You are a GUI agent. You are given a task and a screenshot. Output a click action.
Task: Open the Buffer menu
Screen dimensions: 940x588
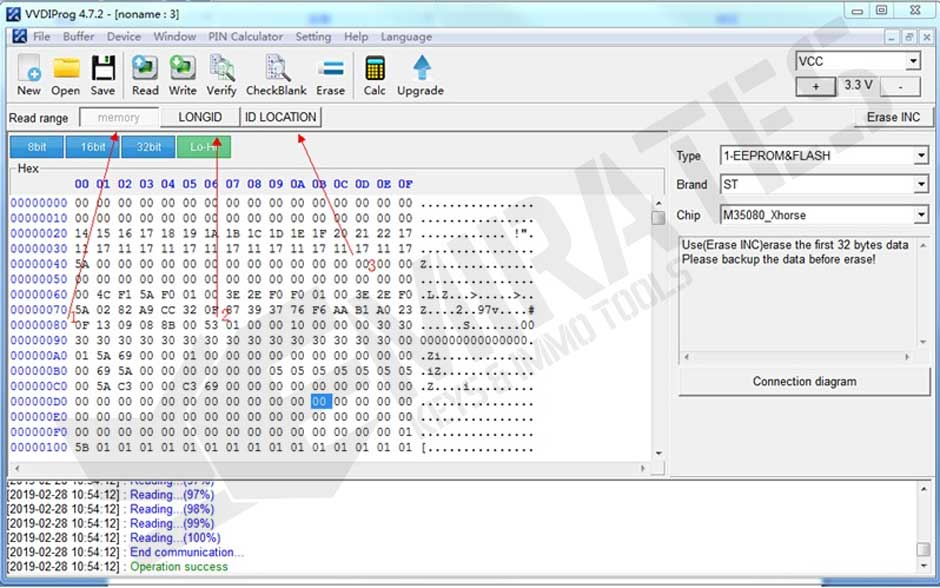[79, 37]
